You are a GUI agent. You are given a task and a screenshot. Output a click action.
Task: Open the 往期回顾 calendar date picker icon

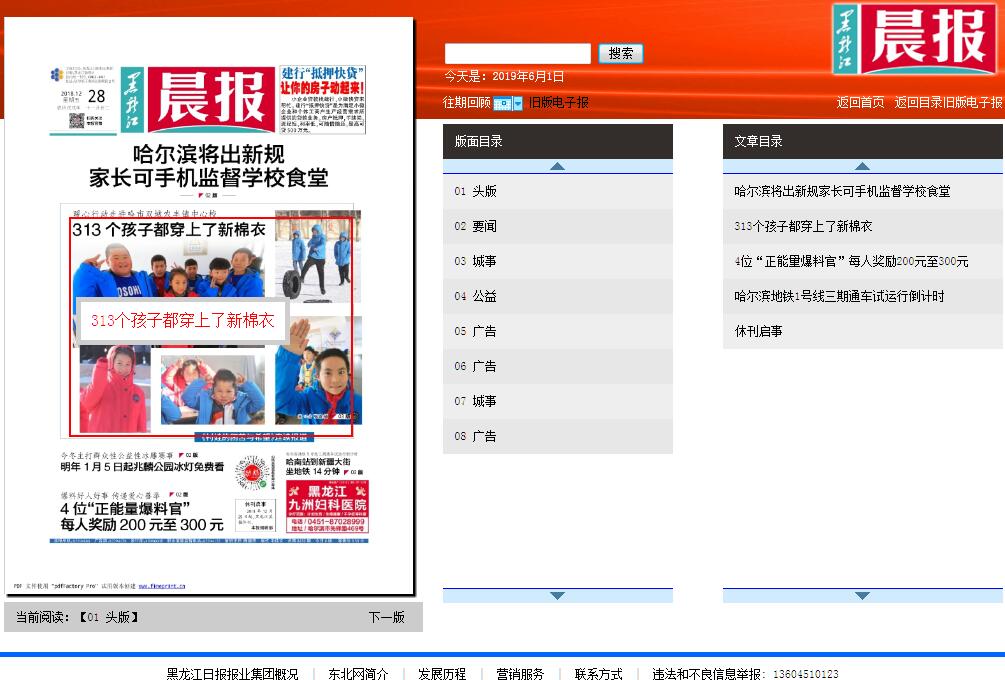tap(503, 103)
